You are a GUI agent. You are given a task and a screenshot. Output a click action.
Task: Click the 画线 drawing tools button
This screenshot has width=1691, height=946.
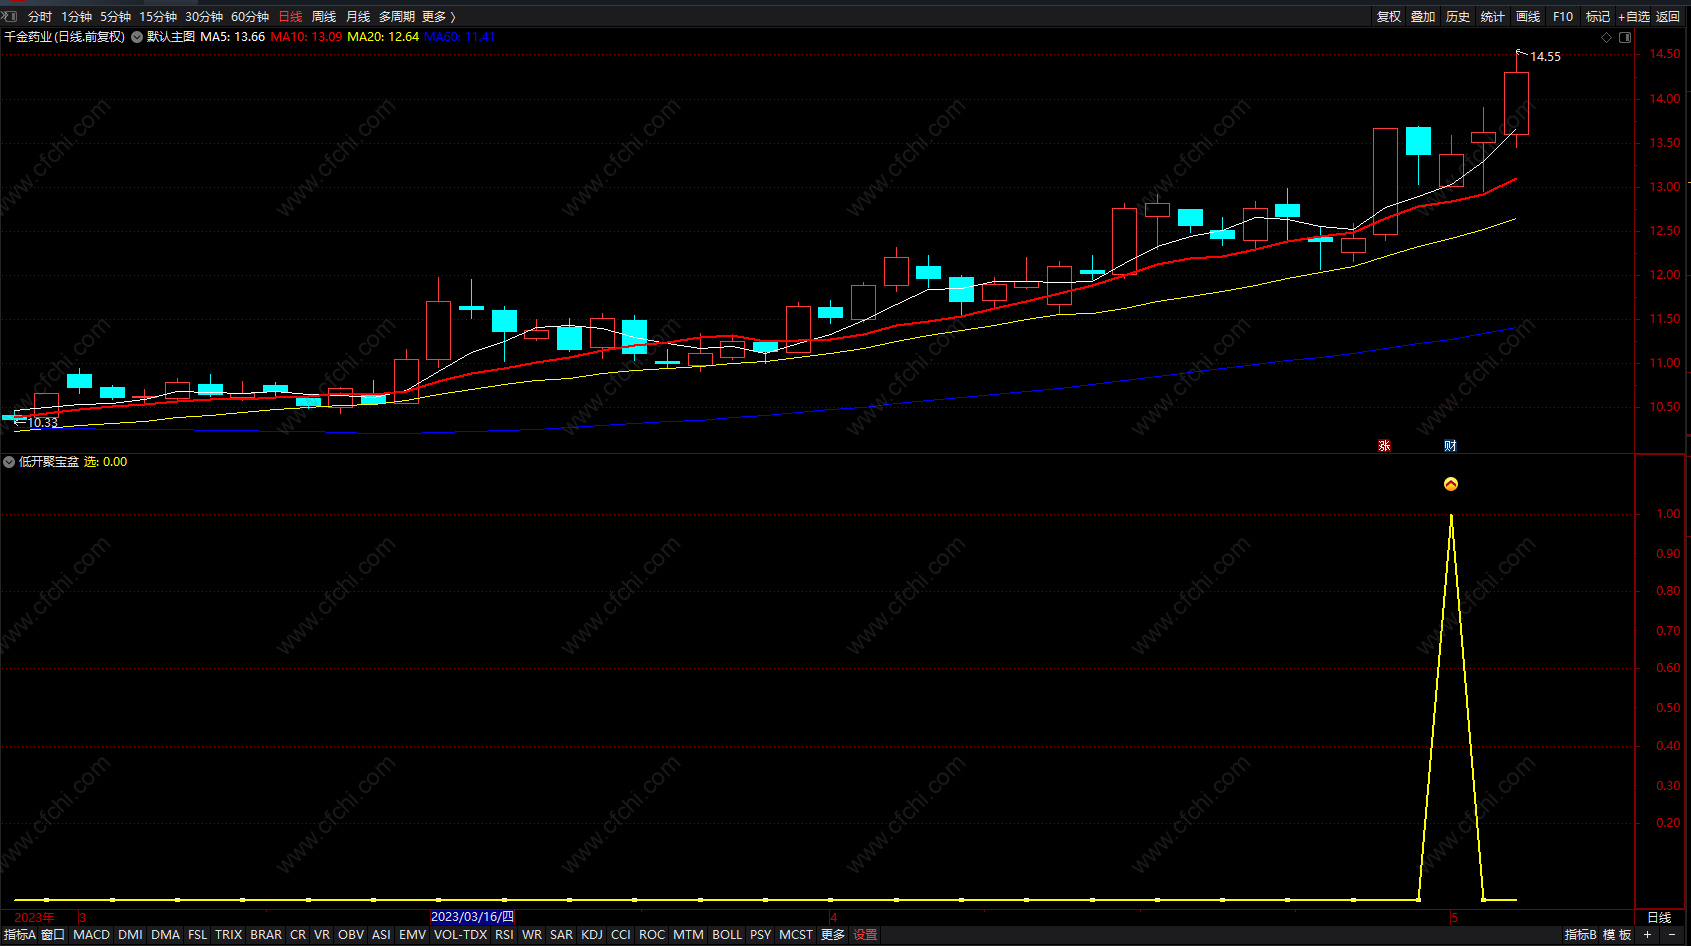click(x=1528, y=17)
